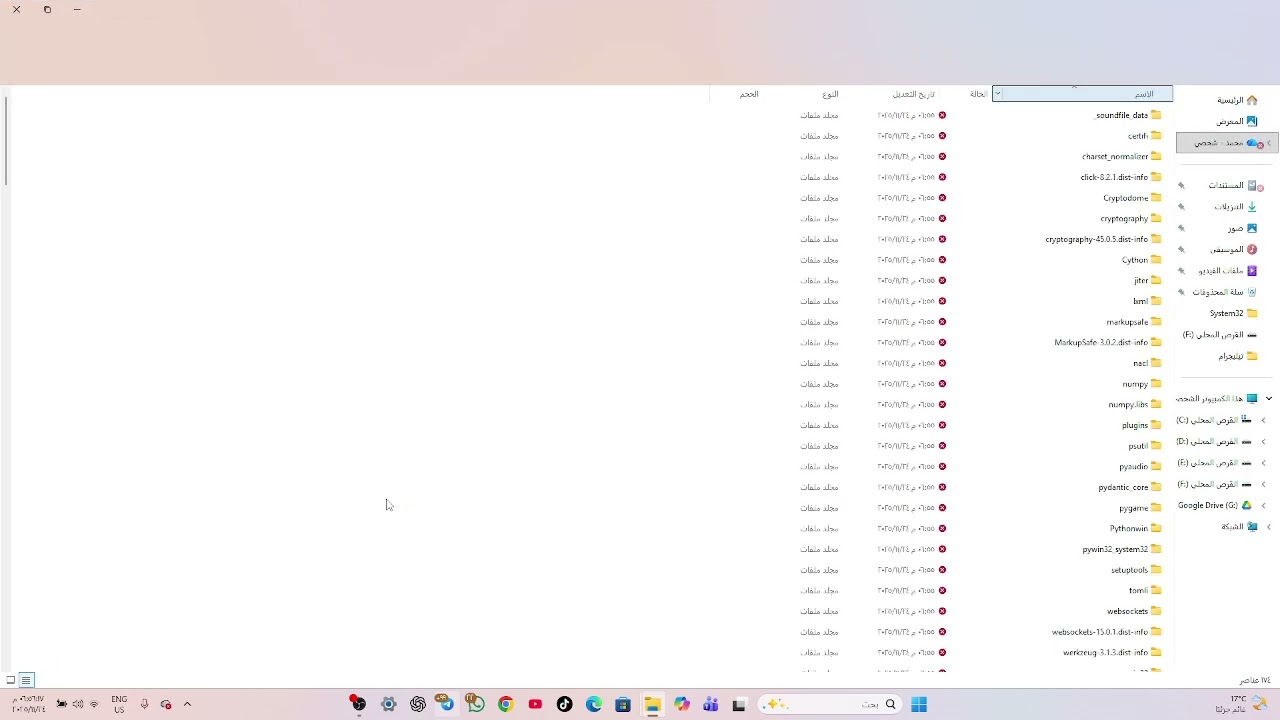
Task: Show hidden system tray icons
Action: (x=187, y=704)
